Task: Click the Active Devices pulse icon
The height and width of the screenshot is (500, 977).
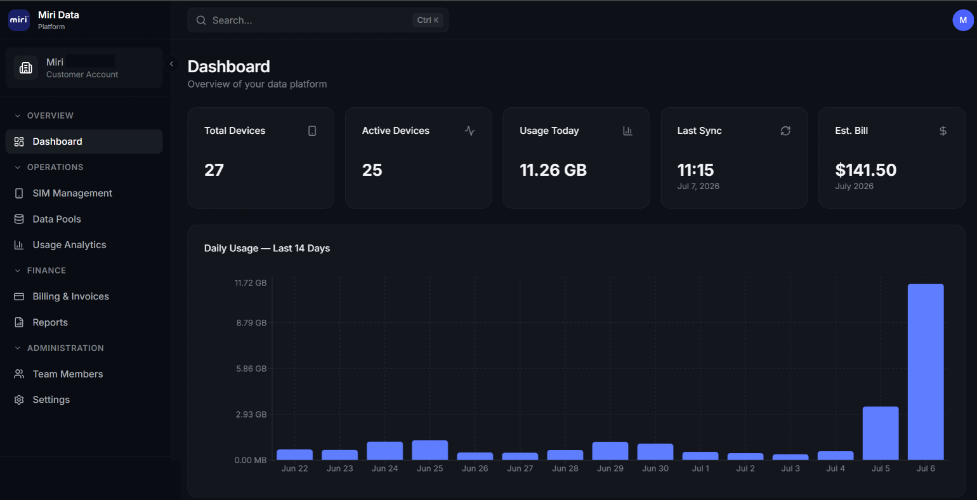Action: click(470, 131)
